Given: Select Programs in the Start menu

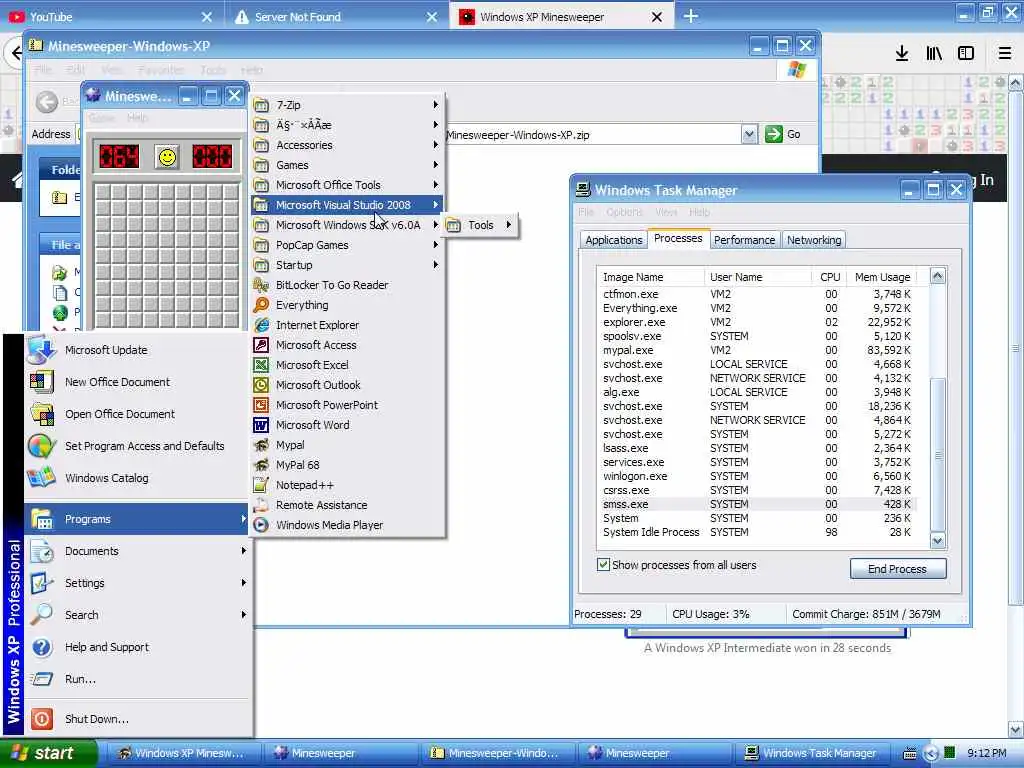Looking at the screenshot, I should coord(137,519).
